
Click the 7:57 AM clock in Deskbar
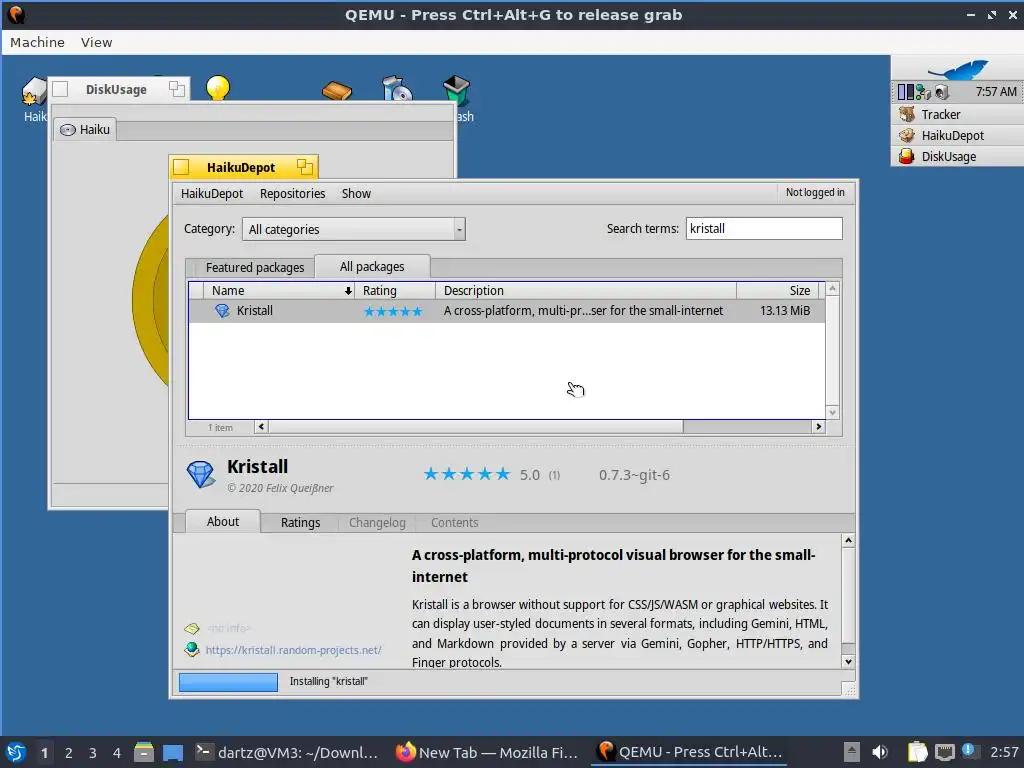pyautogui.click(x=996, y=92)
